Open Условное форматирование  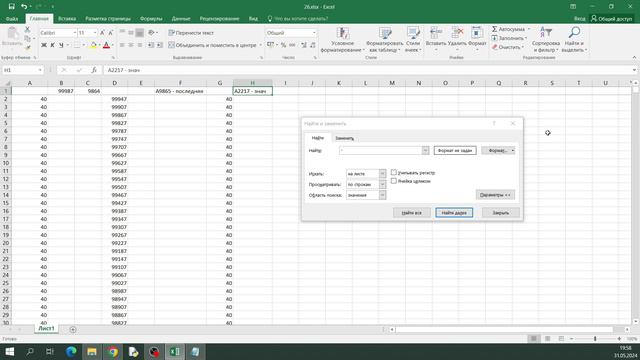point(342,40)
